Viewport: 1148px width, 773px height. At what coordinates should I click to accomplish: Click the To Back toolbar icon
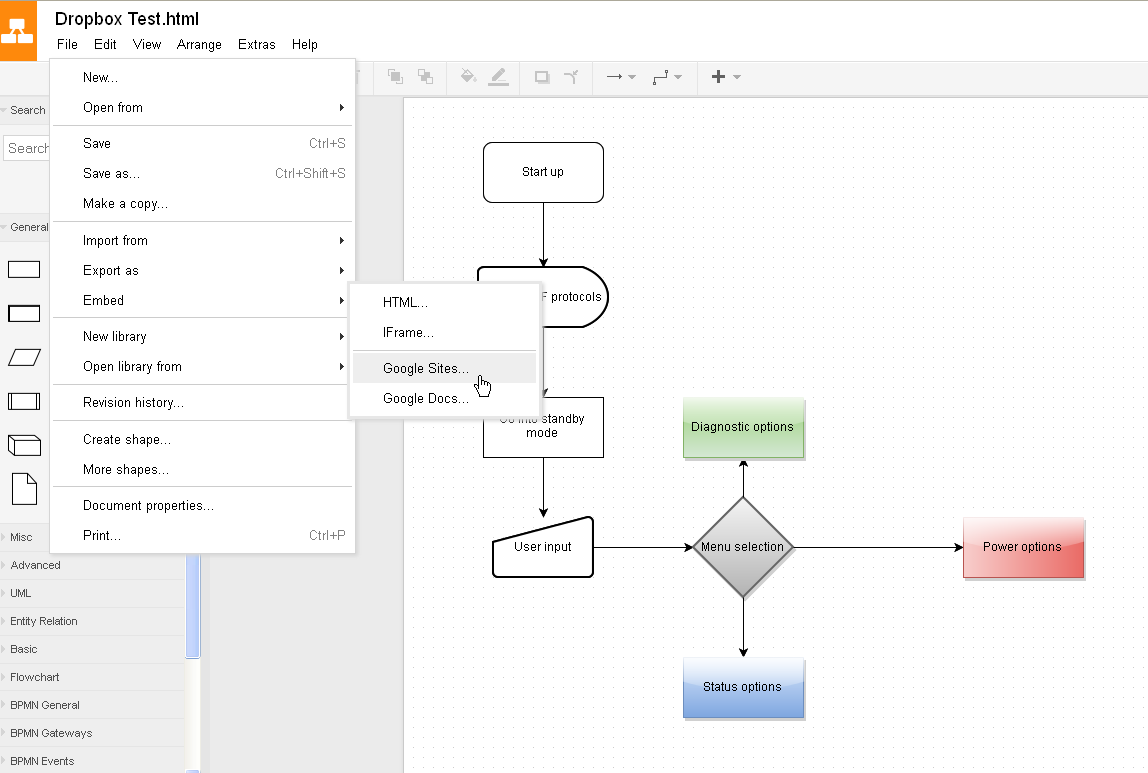425,76
